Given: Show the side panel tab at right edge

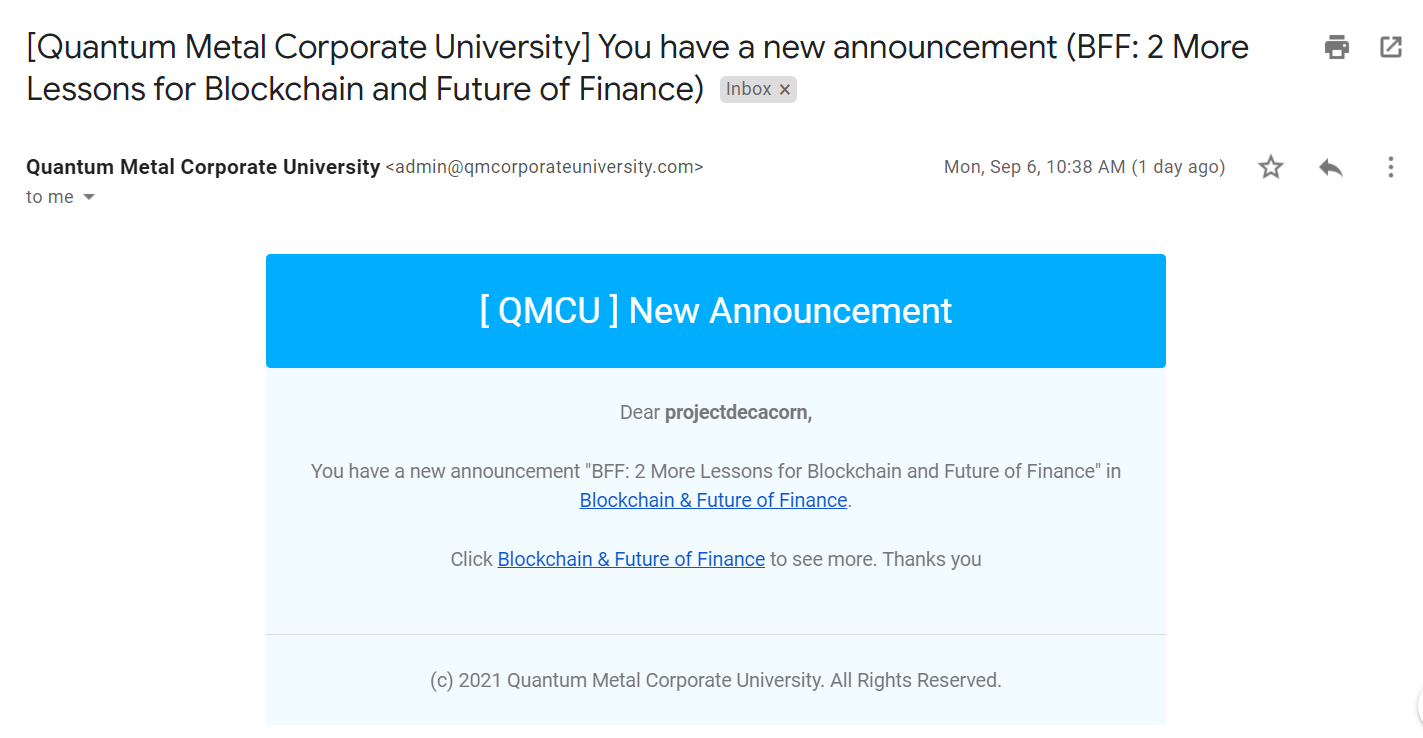Looking at the screenshot, I should click(1418, 707).
